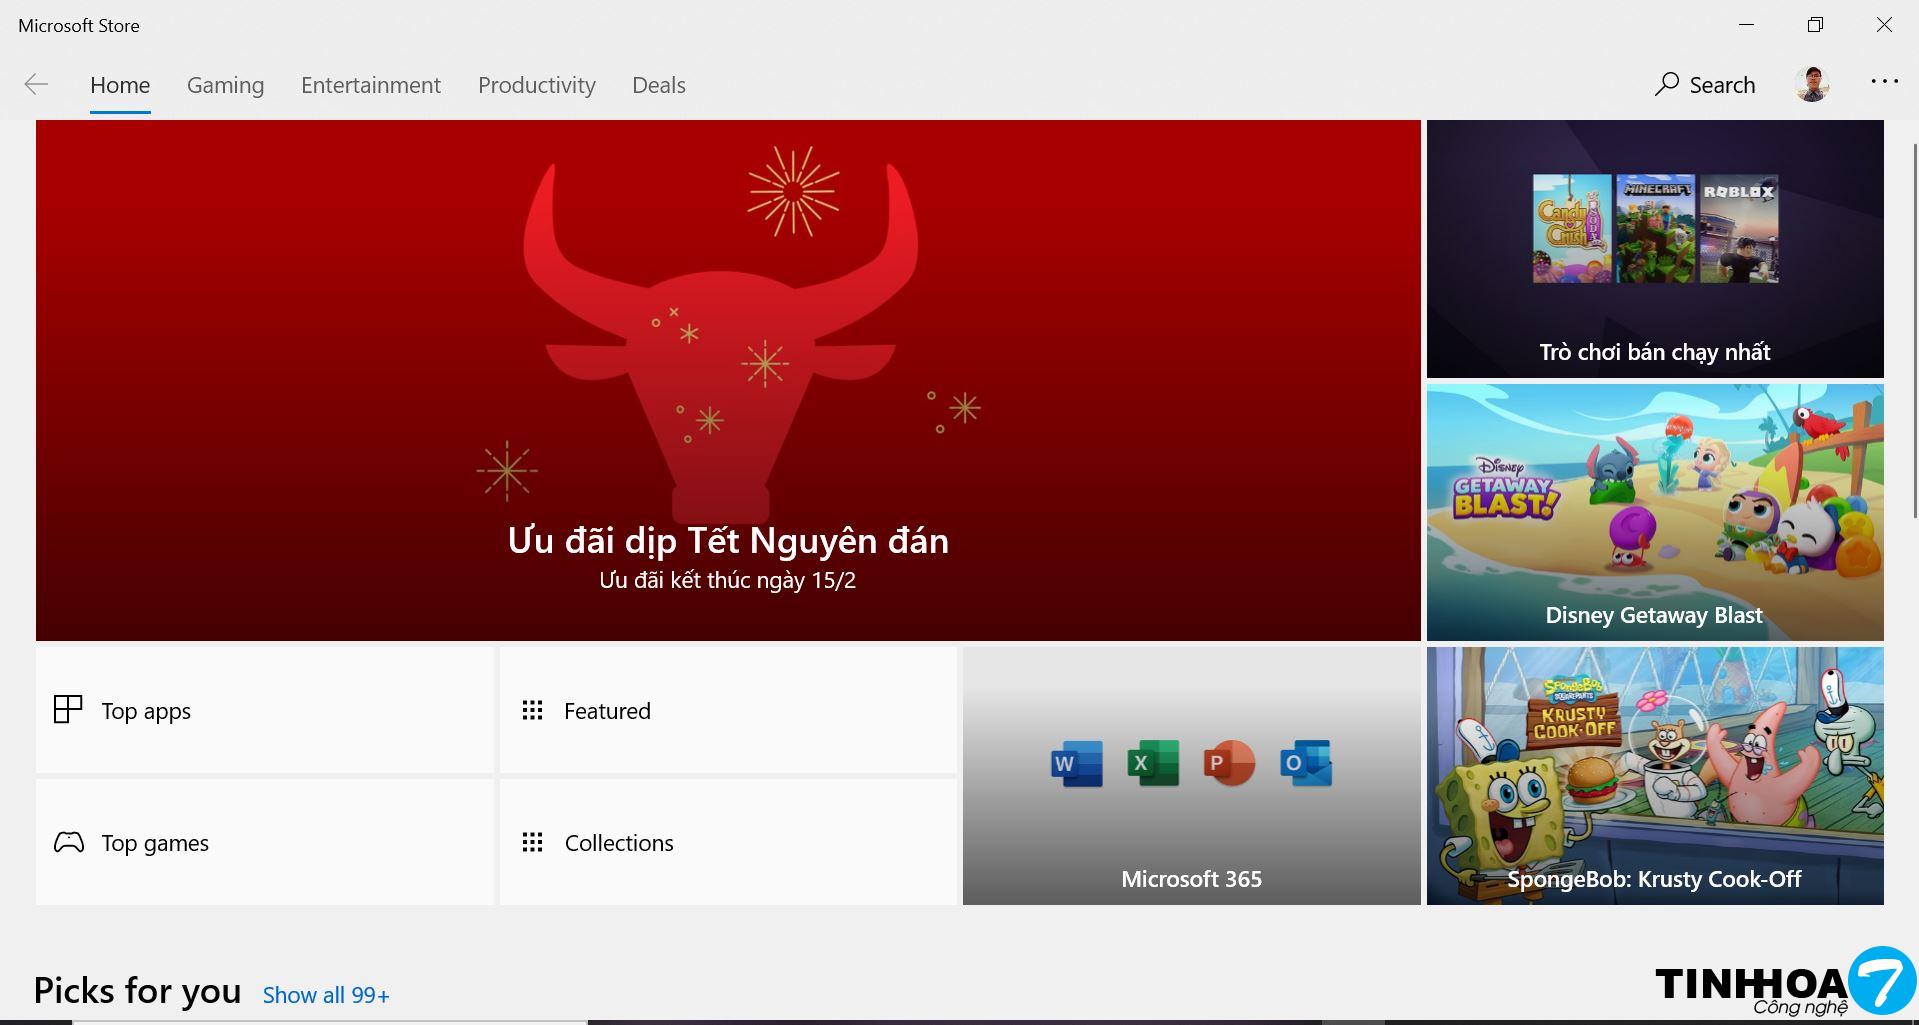Select the Roblox game cover
The height and width of the screenshot is (1025, 1919).
tap(1739, 229)
